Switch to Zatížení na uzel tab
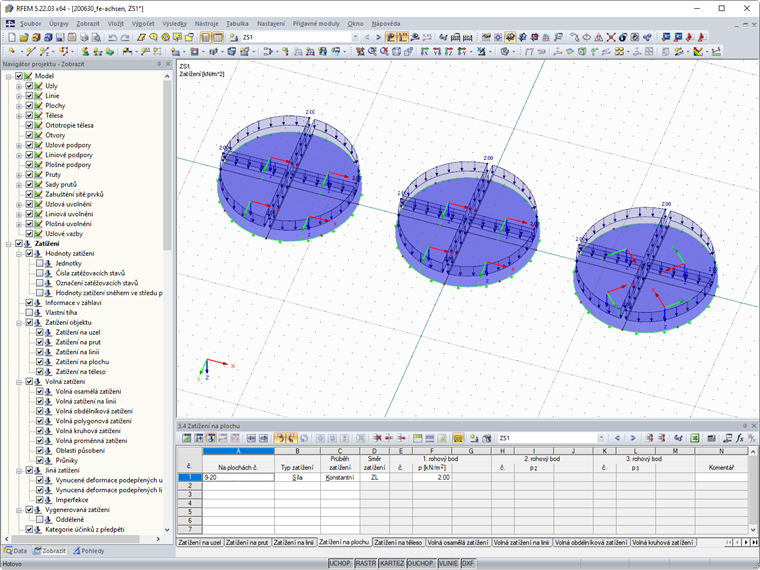760x570 pixels. click(200, 542)
